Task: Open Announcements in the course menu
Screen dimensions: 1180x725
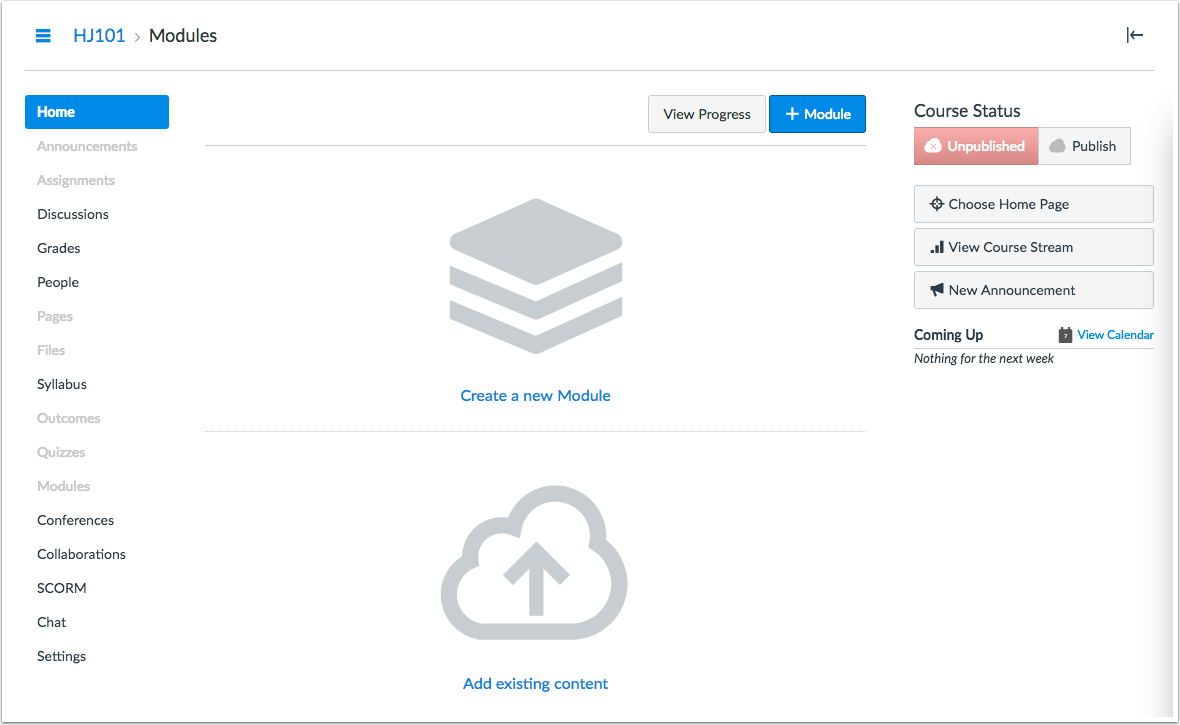Action: (87, 146)
